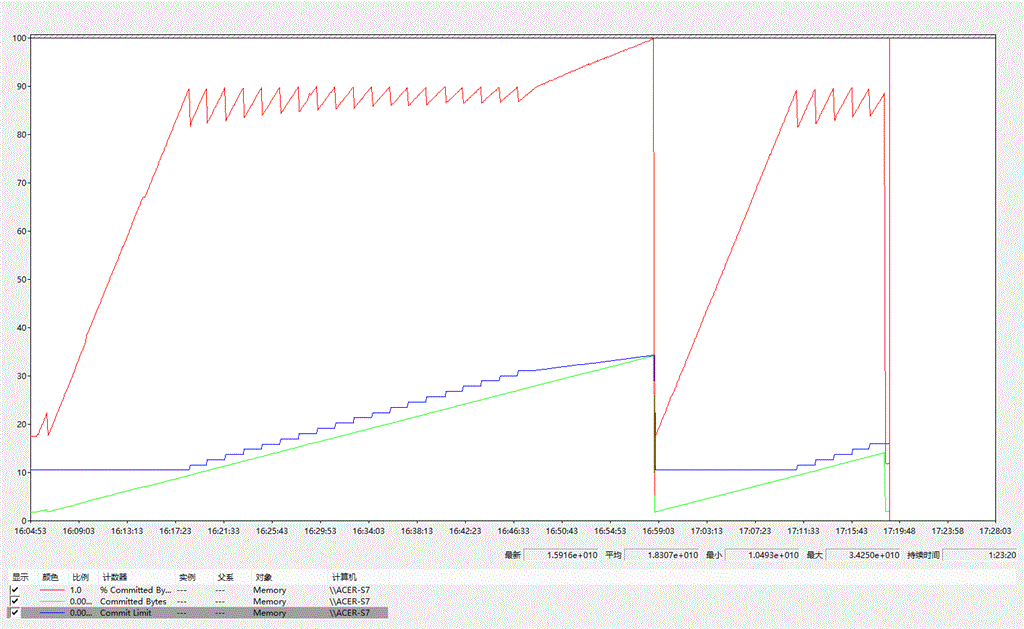
Task: Sort by the 对象 column header
Action: click(x=264, y=577)
